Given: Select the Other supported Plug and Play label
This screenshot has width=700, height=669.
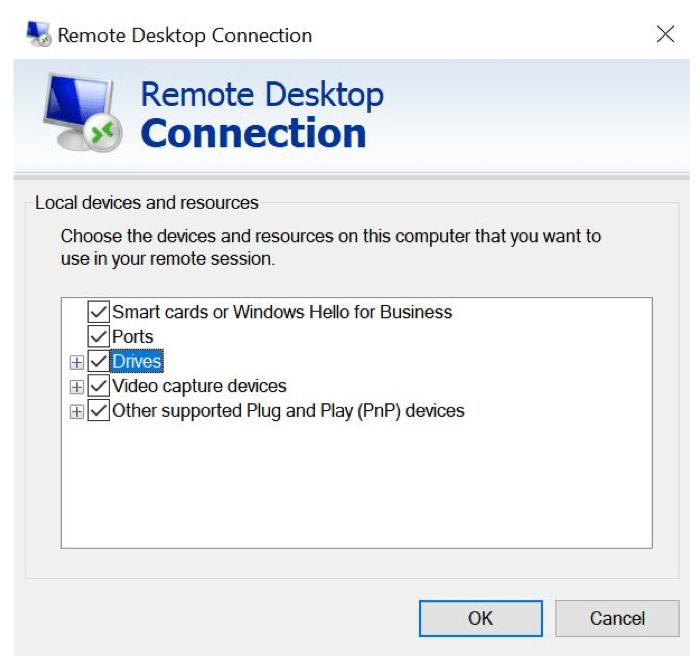Looking at the screenshot, I should [288, 410].
